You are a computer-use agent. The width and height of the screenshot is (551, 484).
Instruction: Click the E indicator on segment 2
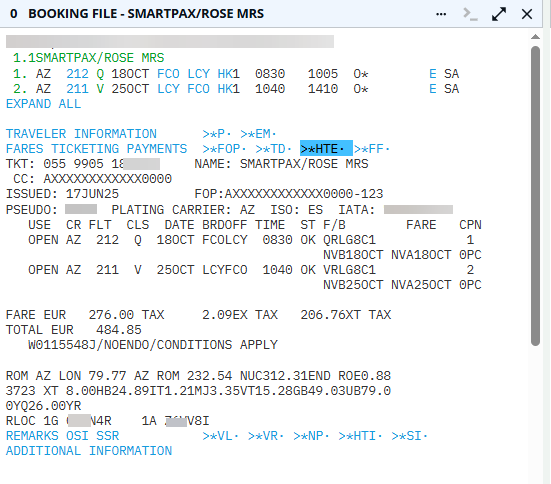coord(433,89)
